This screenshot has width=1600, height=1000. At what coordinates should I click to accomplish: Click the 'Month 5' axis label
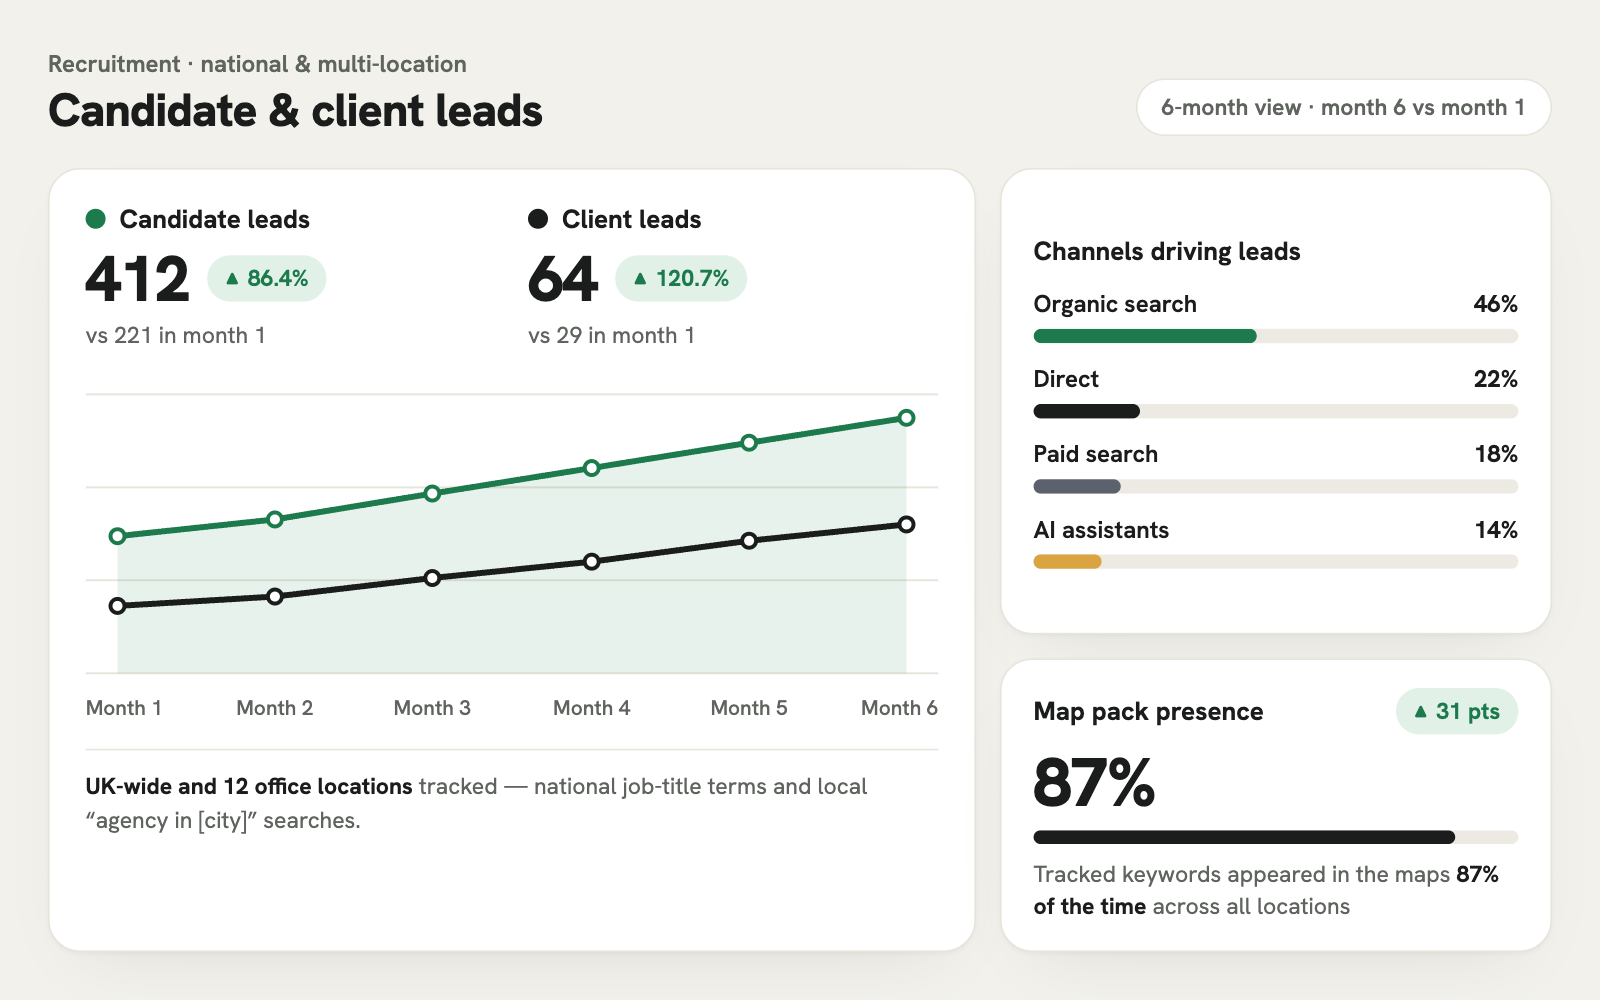point(749,708)
